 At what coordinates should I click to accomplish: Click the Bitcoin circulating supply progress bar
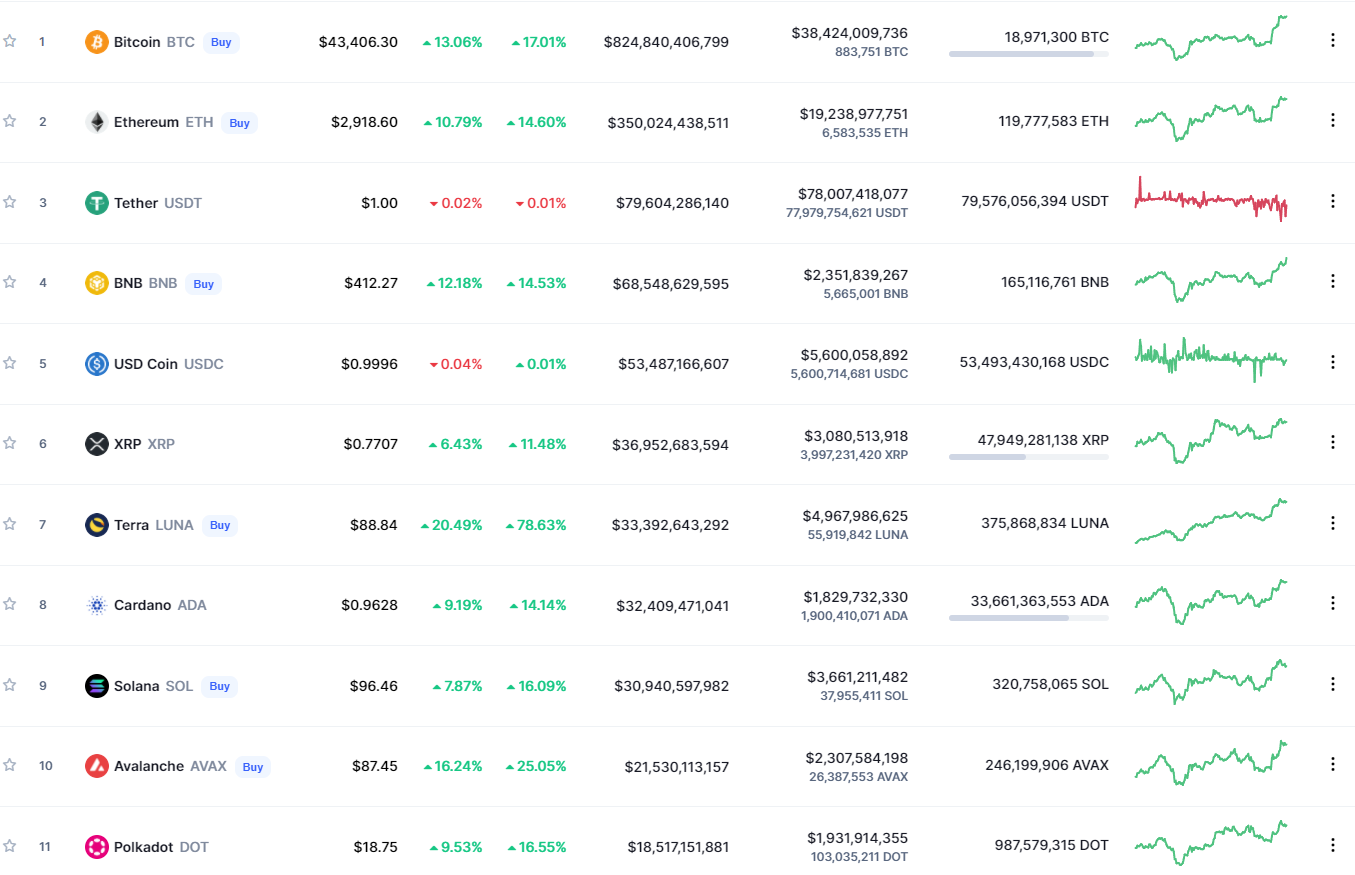point(1029,54)
